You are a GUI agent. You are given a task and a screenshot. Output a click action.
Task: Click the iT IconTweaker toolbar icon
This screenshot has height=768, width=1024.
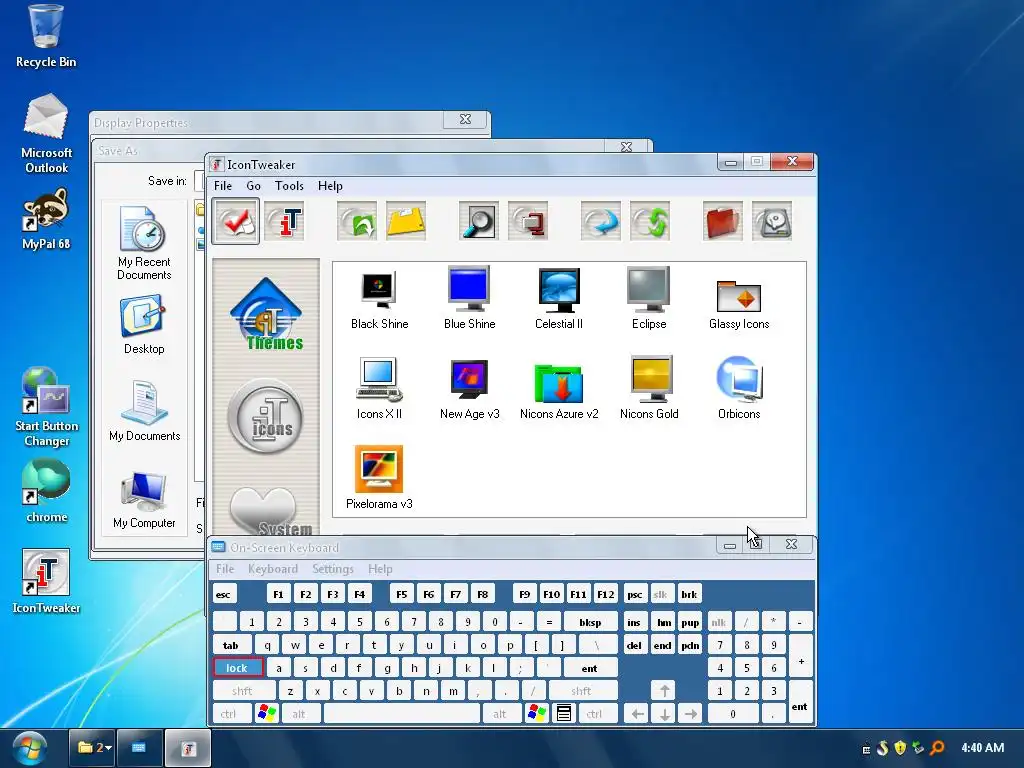point(284,222)
